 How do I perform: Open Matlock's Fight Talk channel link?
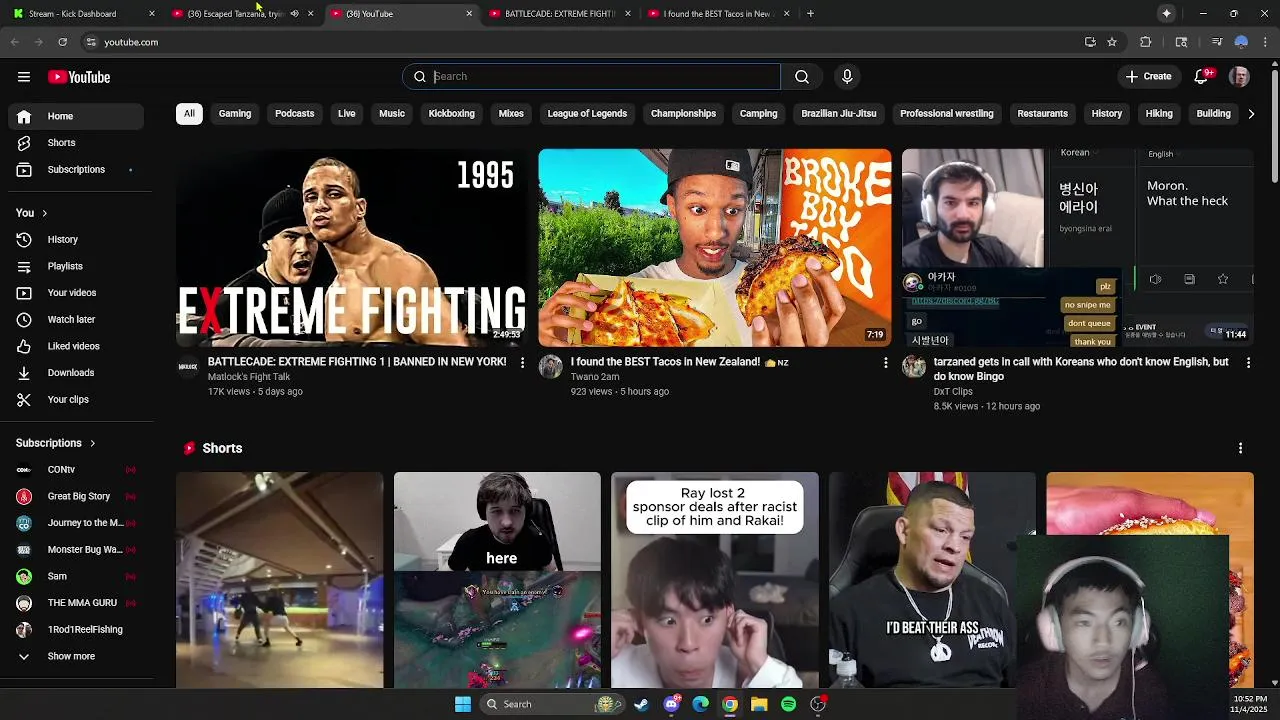click(249, 377)
